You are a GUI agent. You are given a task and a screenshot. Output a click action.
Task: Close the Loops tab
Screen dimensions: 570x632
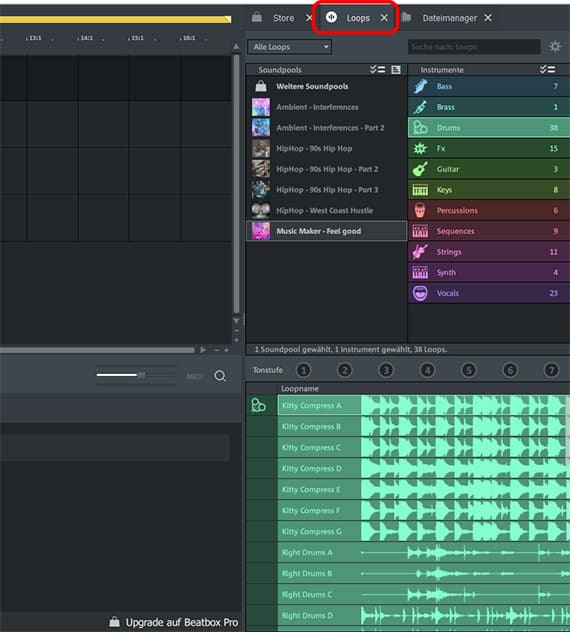[x=384, y=18]
